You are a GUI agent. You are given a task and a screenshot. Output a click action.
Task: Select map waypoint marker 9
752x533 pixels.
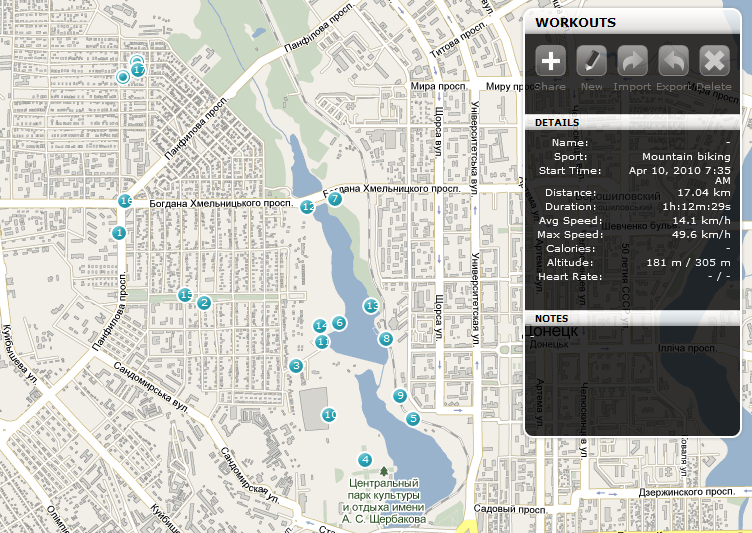[400, 396]
